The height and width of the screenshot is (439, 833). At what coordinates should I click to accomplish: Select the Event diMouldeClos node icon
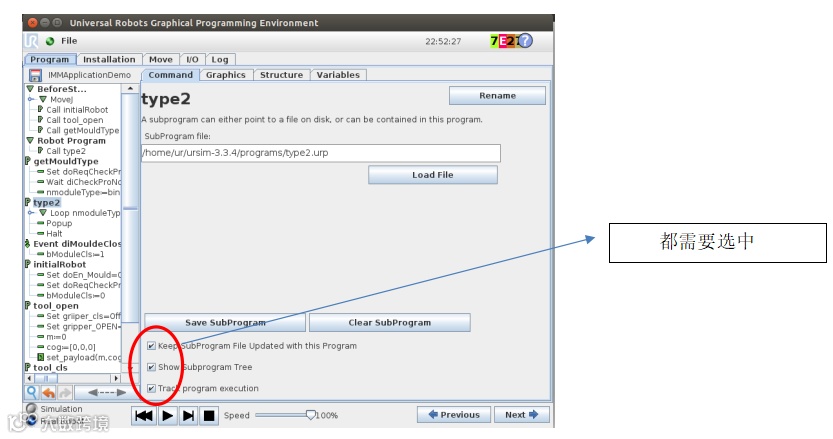(27, 244)
